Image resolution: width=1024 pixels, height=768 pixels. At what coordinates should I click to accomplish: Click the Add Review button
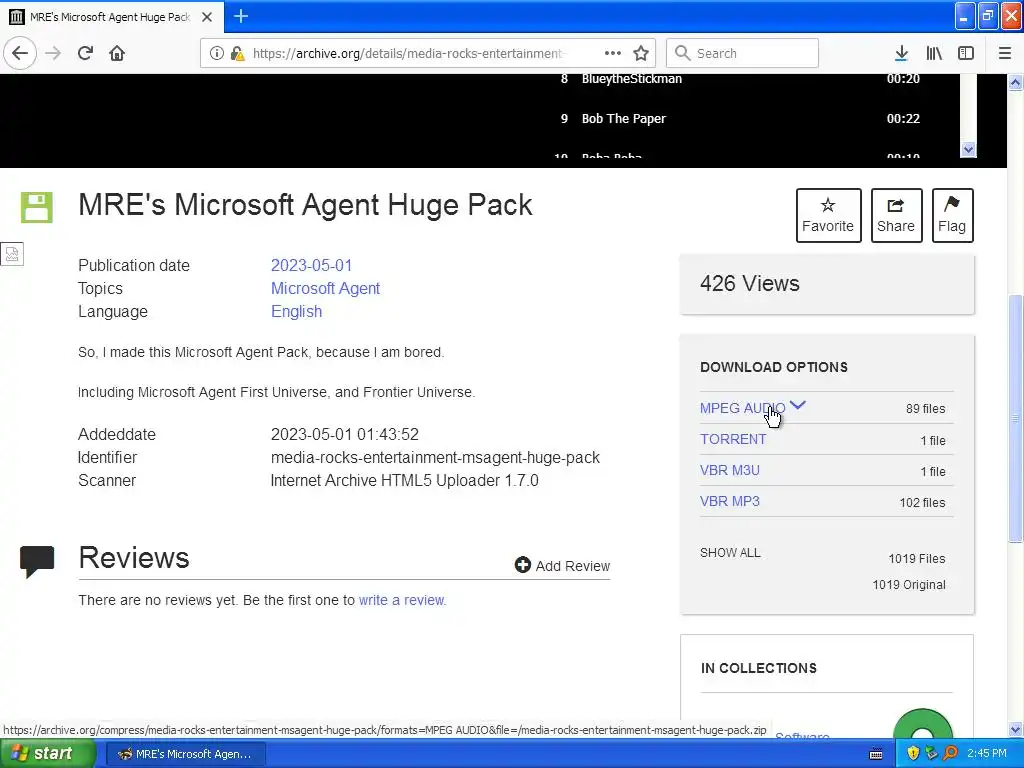tap(562, 566)
